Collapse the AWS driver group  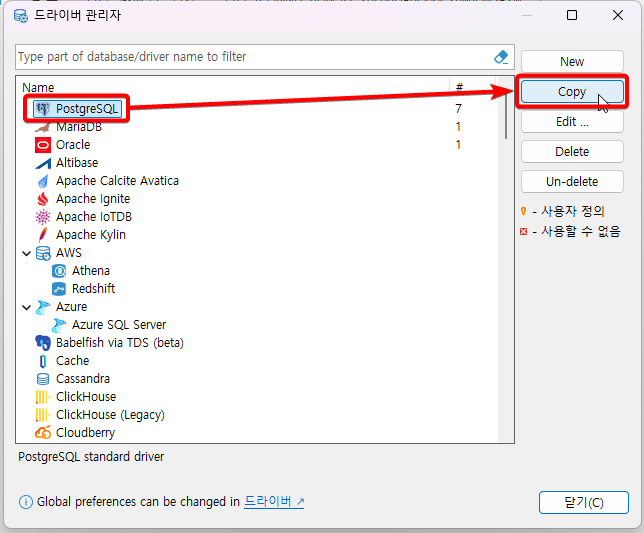click(27, 253)
